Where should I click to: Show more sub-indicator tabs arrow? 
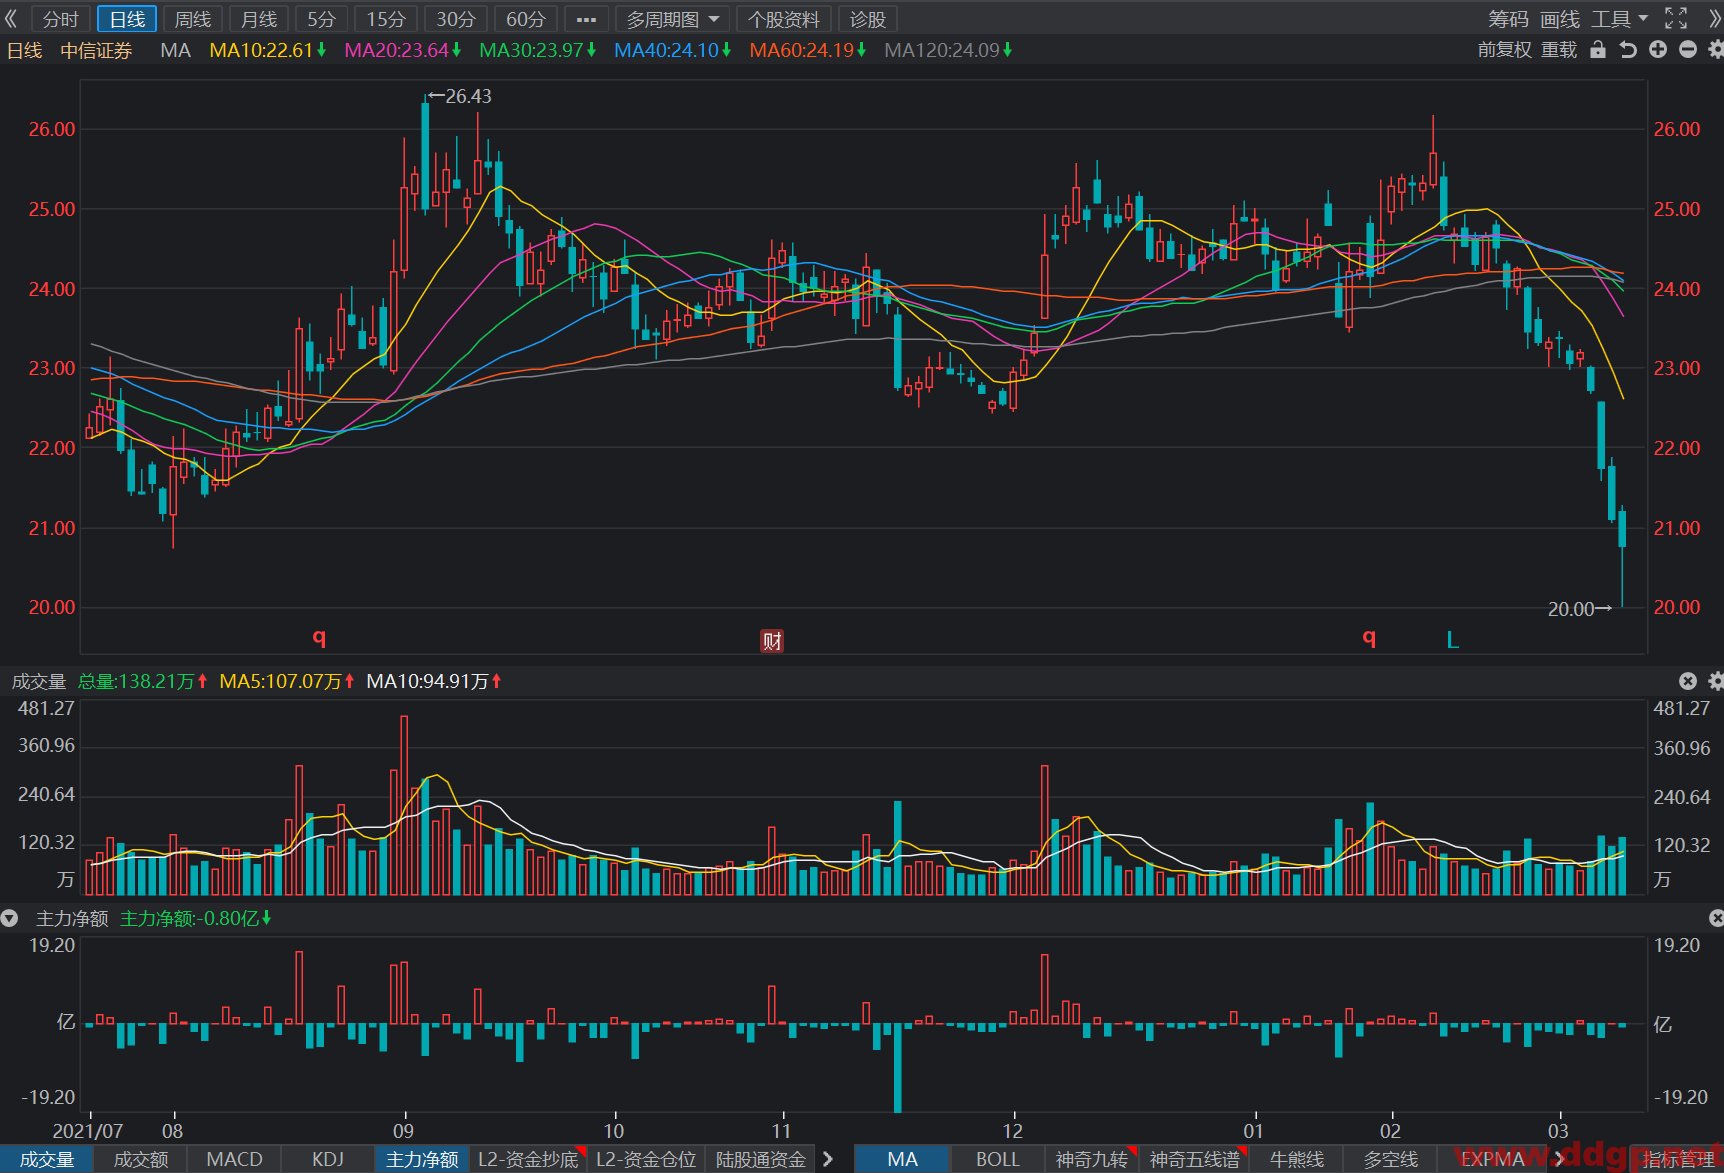(x=828, y=1159)
